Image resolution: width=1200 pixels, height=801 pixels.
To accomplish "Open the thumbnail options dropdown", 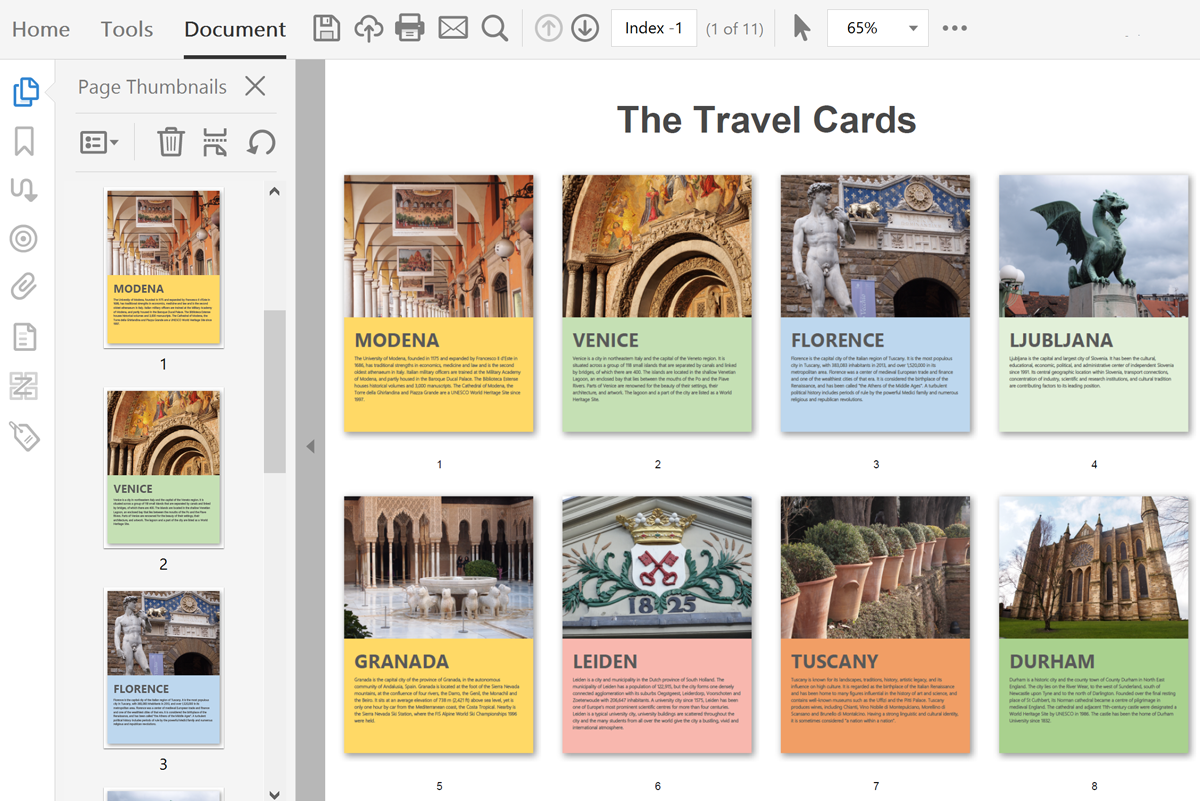I will 97,142.
